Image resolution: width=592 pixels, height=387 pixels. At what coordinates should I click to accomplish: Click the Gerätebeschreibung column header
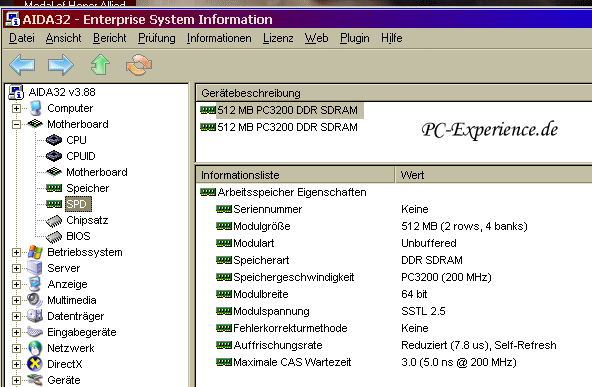point(394,93)
